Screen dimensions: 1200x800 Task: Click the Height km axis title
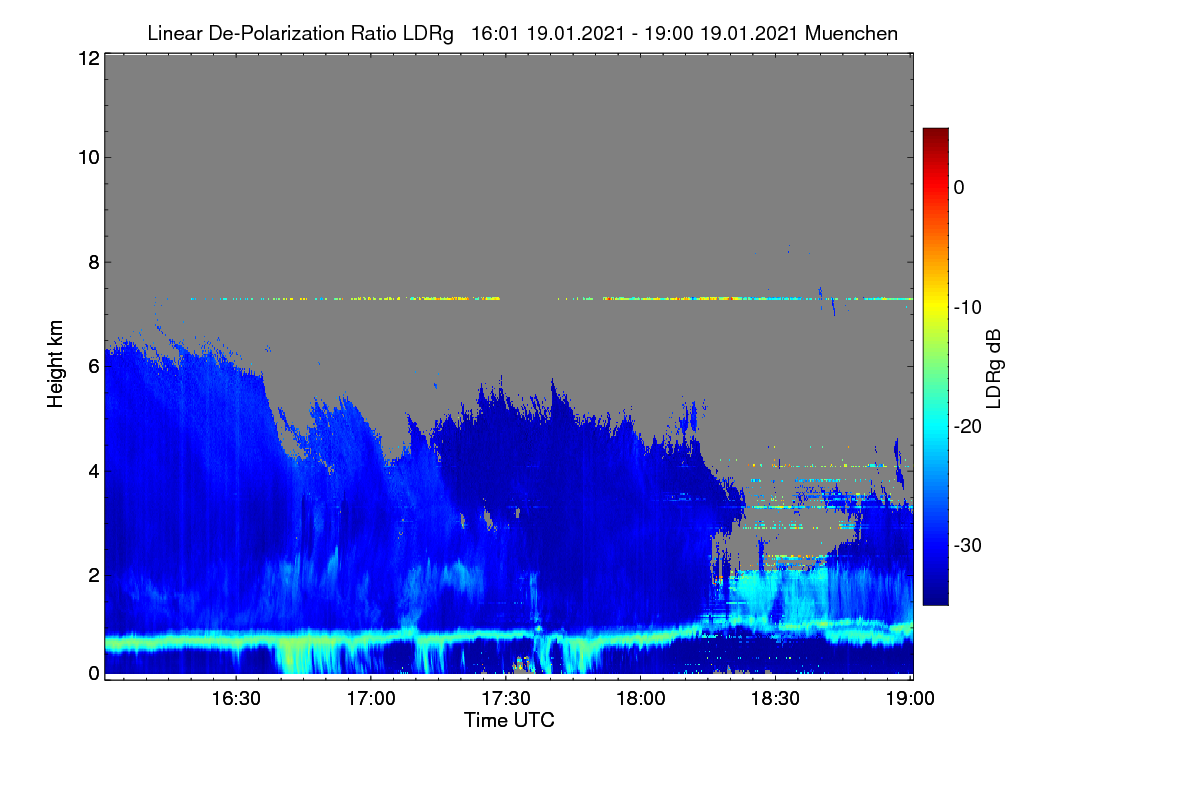tap(56, 364)
